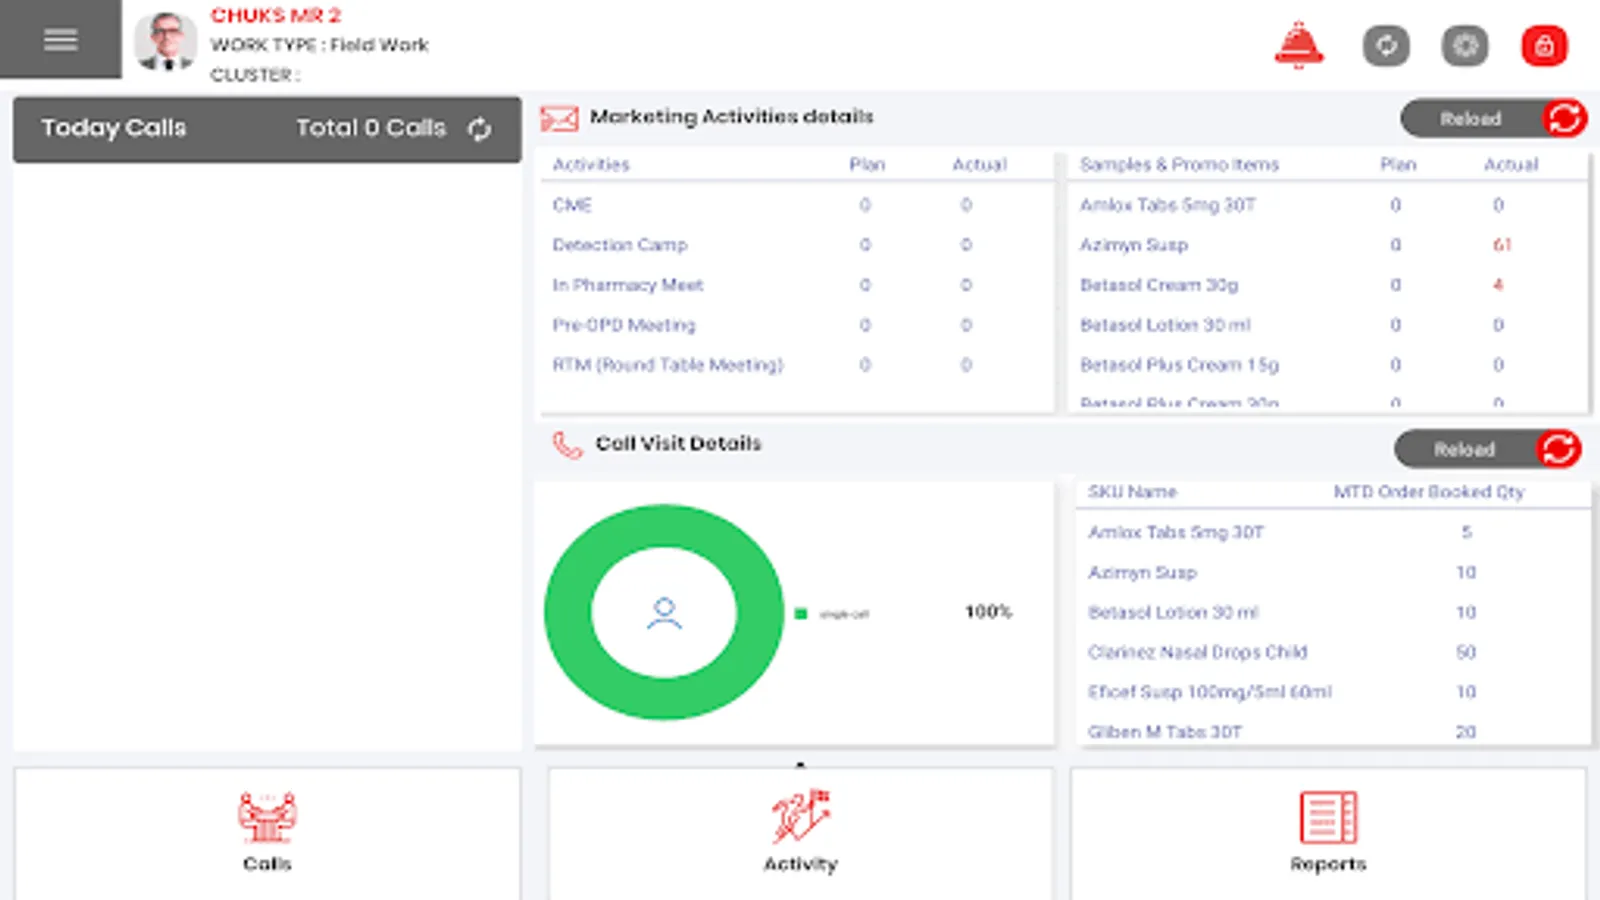1600x900 pixels.
Task: Click the user profile photo
Action: pos(166,42)
